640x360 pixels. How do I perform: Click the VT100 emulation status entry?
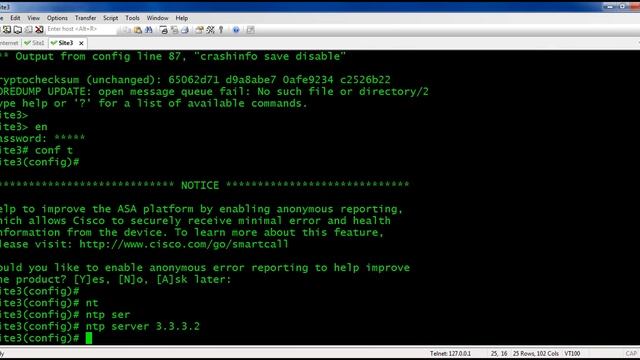tap(572, 353)
